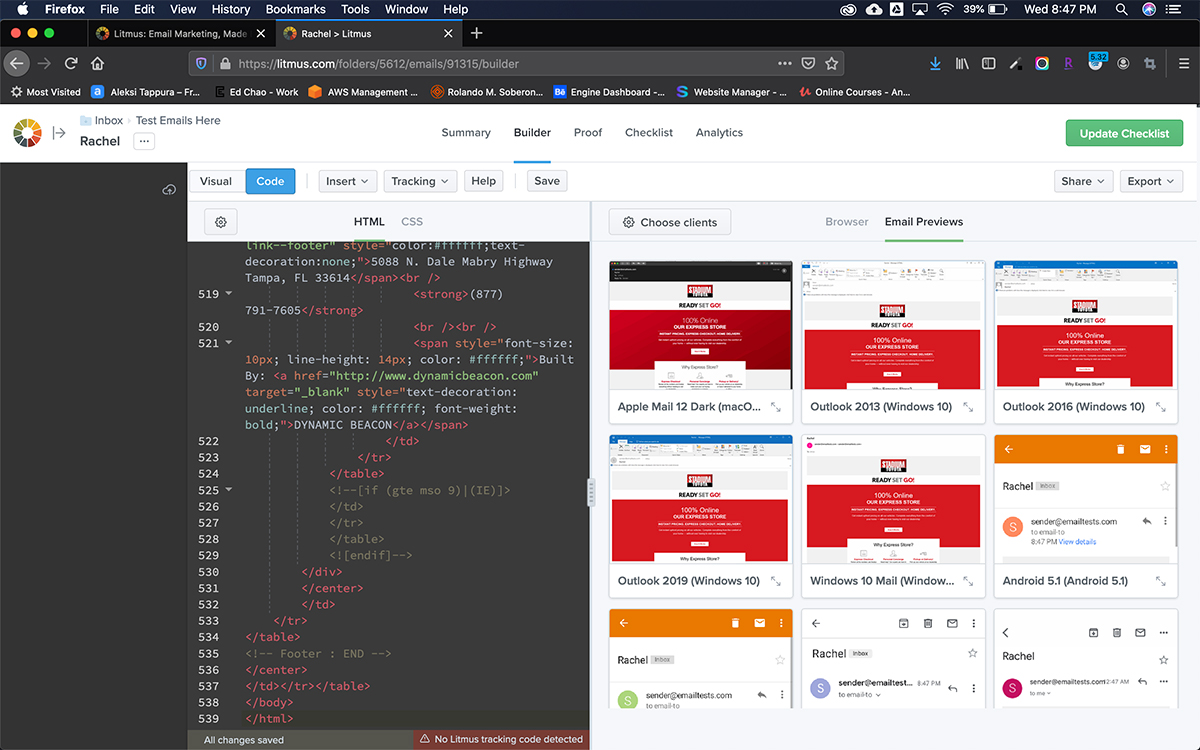This screenshot has width=1200, height=750.
Task: Open the Windows 10 Mail preview thumbnail
Action: tap(893, 500)
